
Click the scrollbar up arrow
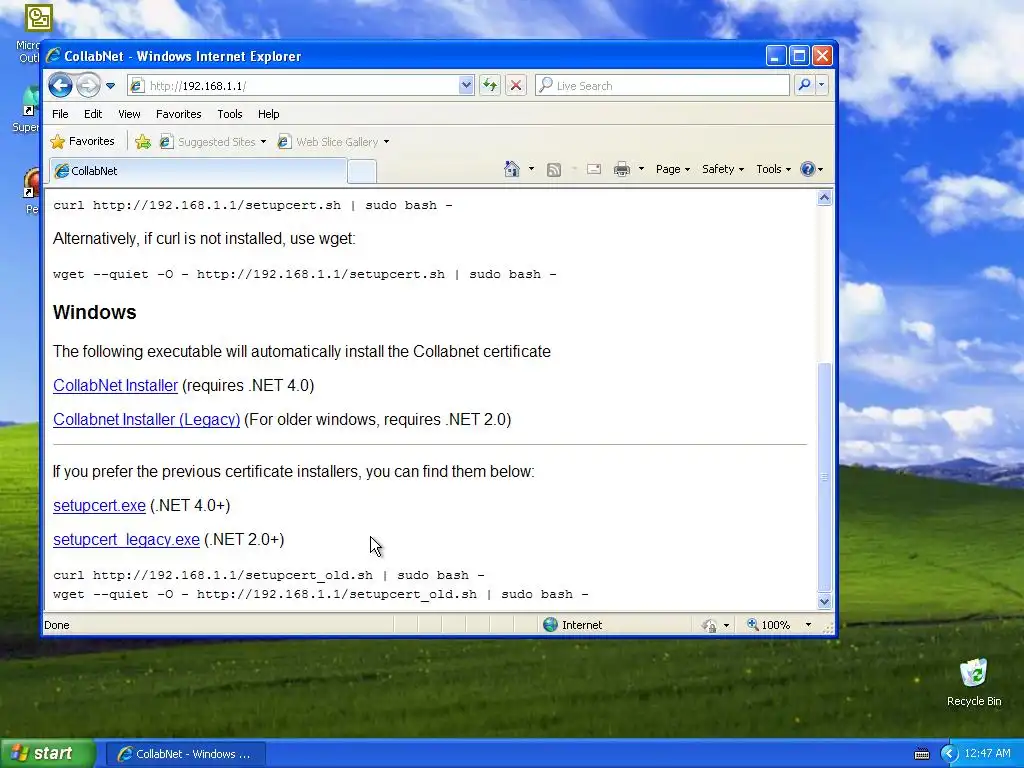[x=824, y=197]
